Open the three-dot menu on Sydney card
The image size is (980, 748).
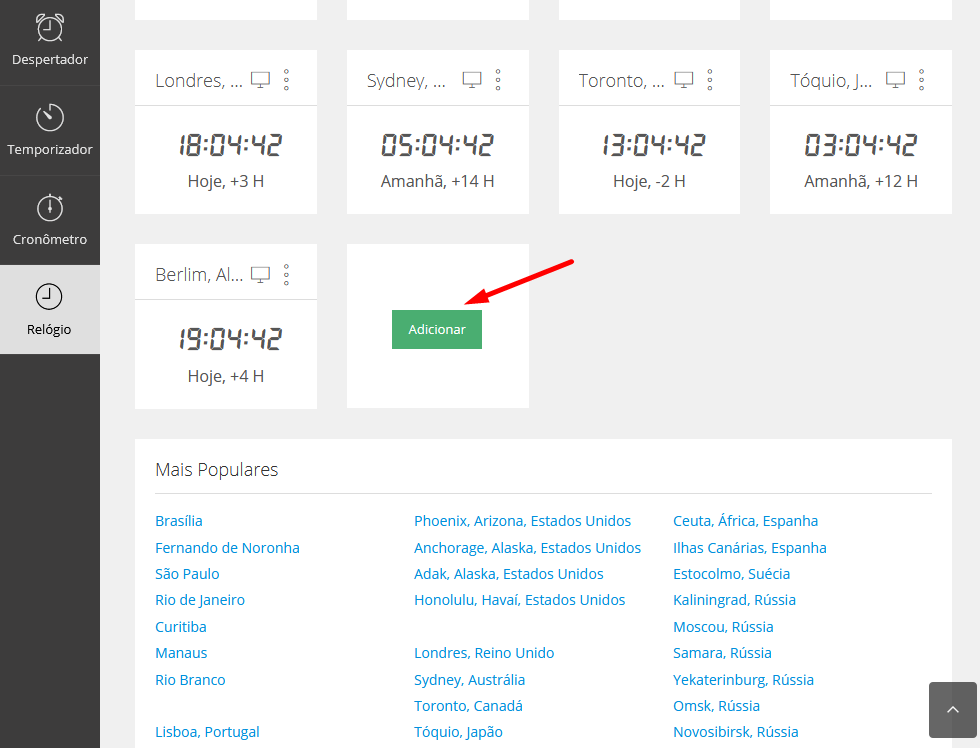498,80
